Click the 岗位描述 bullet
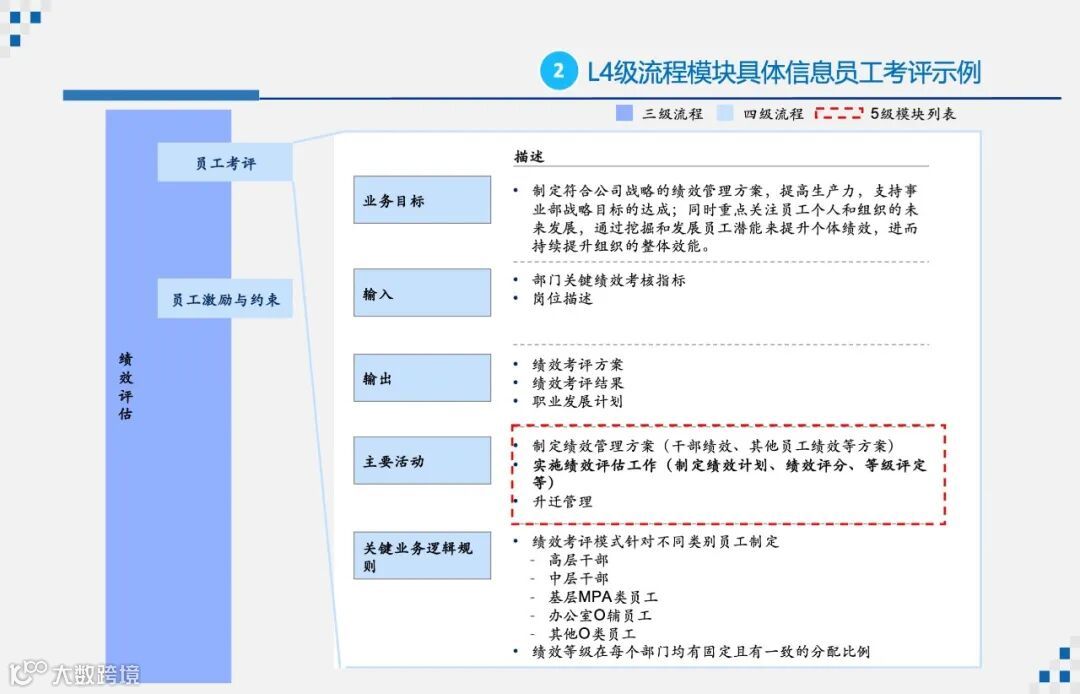 [x=562, y=298]
